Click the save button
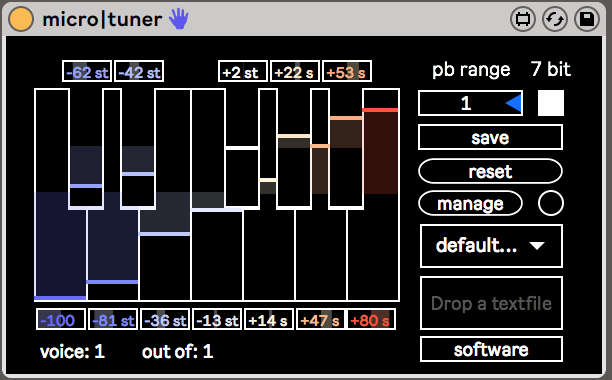The height and width of the screenshot is (380, 612). (x=490, y=137)
